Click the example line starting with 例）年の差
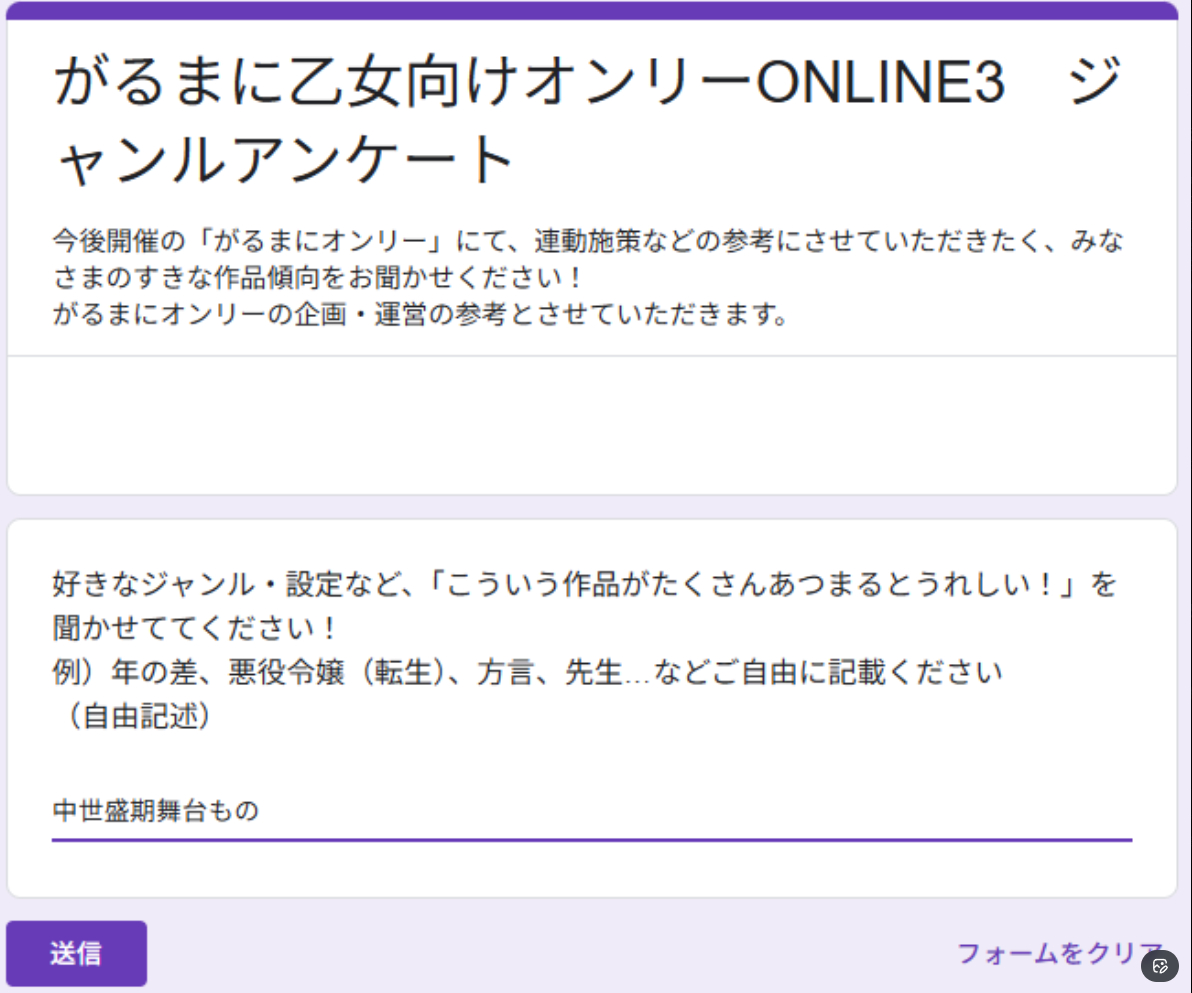This screenshot has width=1192, height=993. coord(526,673)
